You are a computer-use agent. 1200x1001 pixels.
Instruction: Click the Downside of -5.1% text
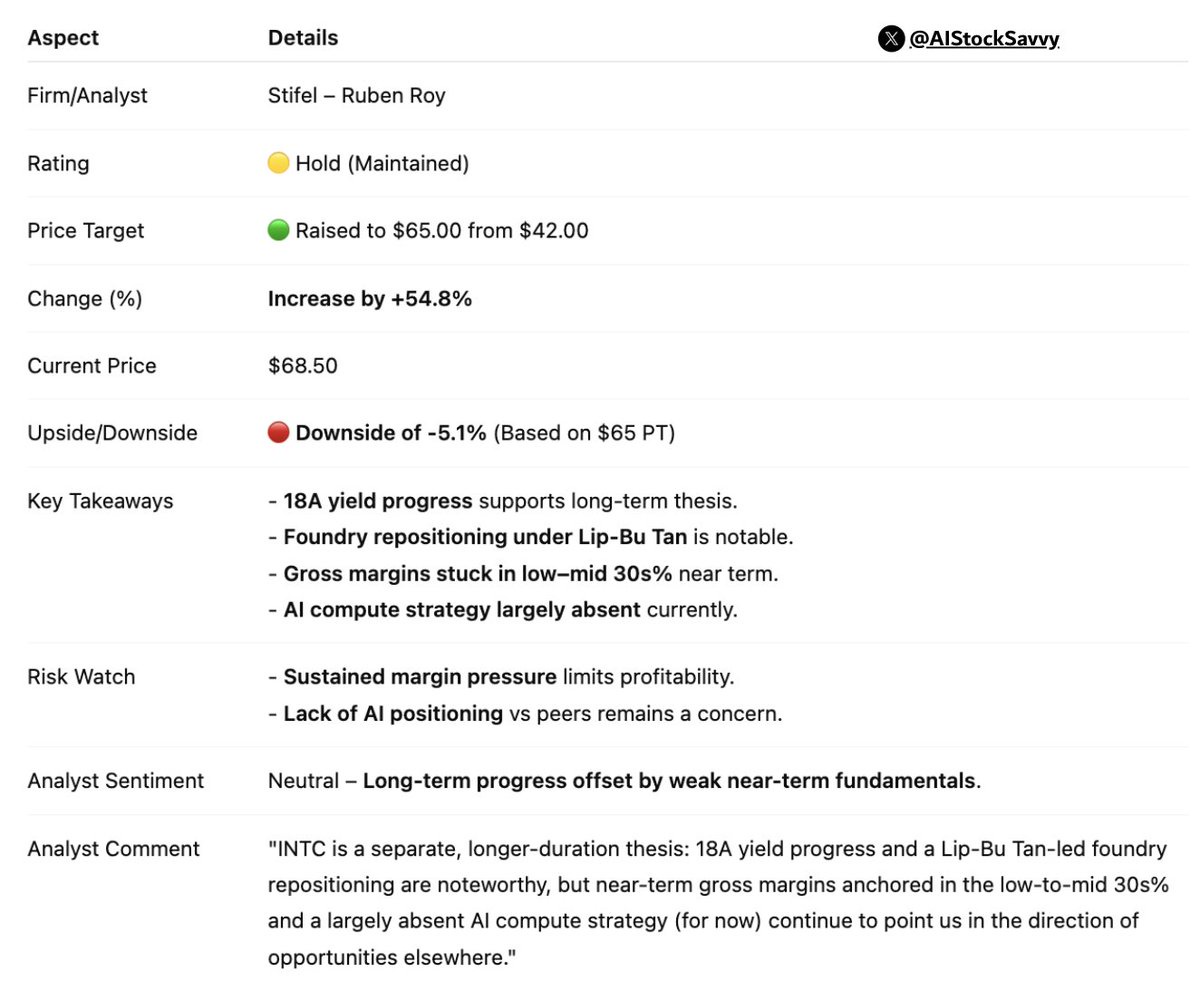click(391, 433)
